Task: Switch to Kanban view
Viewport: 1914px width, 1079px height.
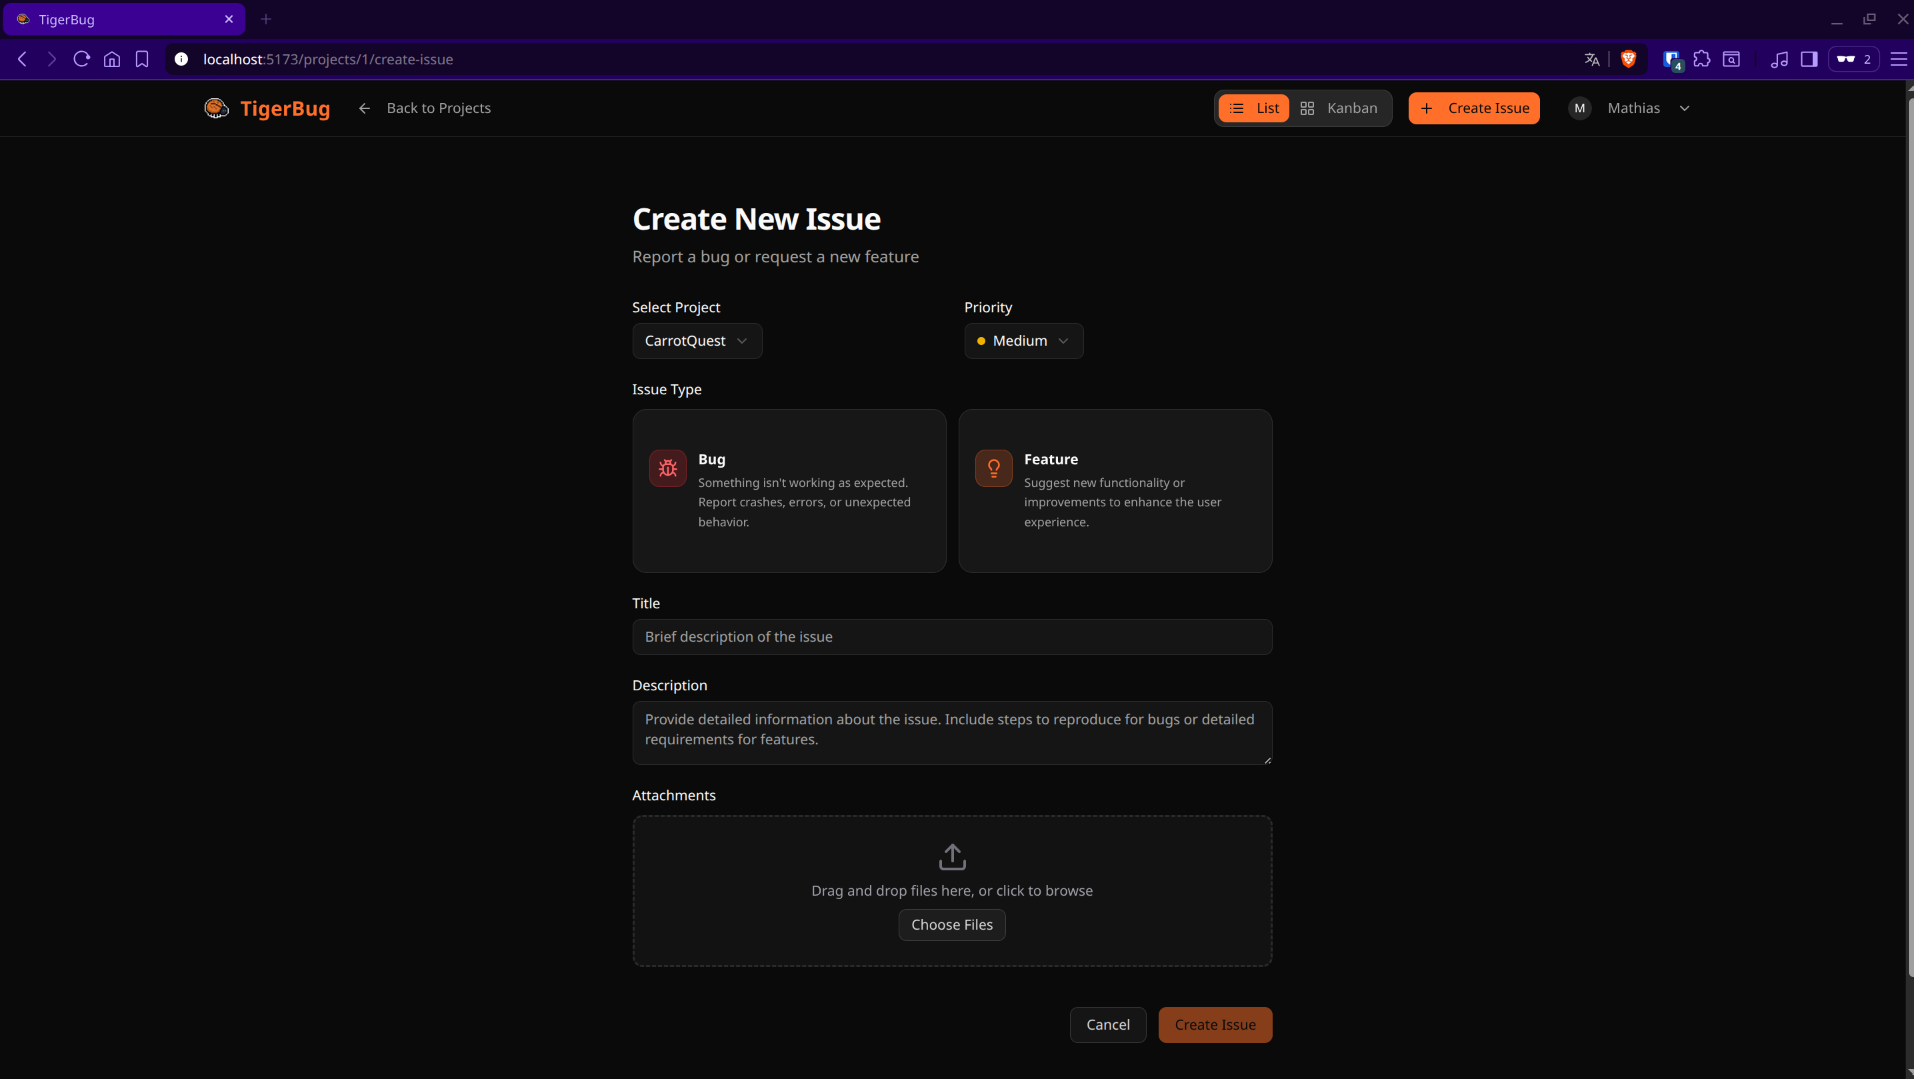Action: click(1339, 108)
